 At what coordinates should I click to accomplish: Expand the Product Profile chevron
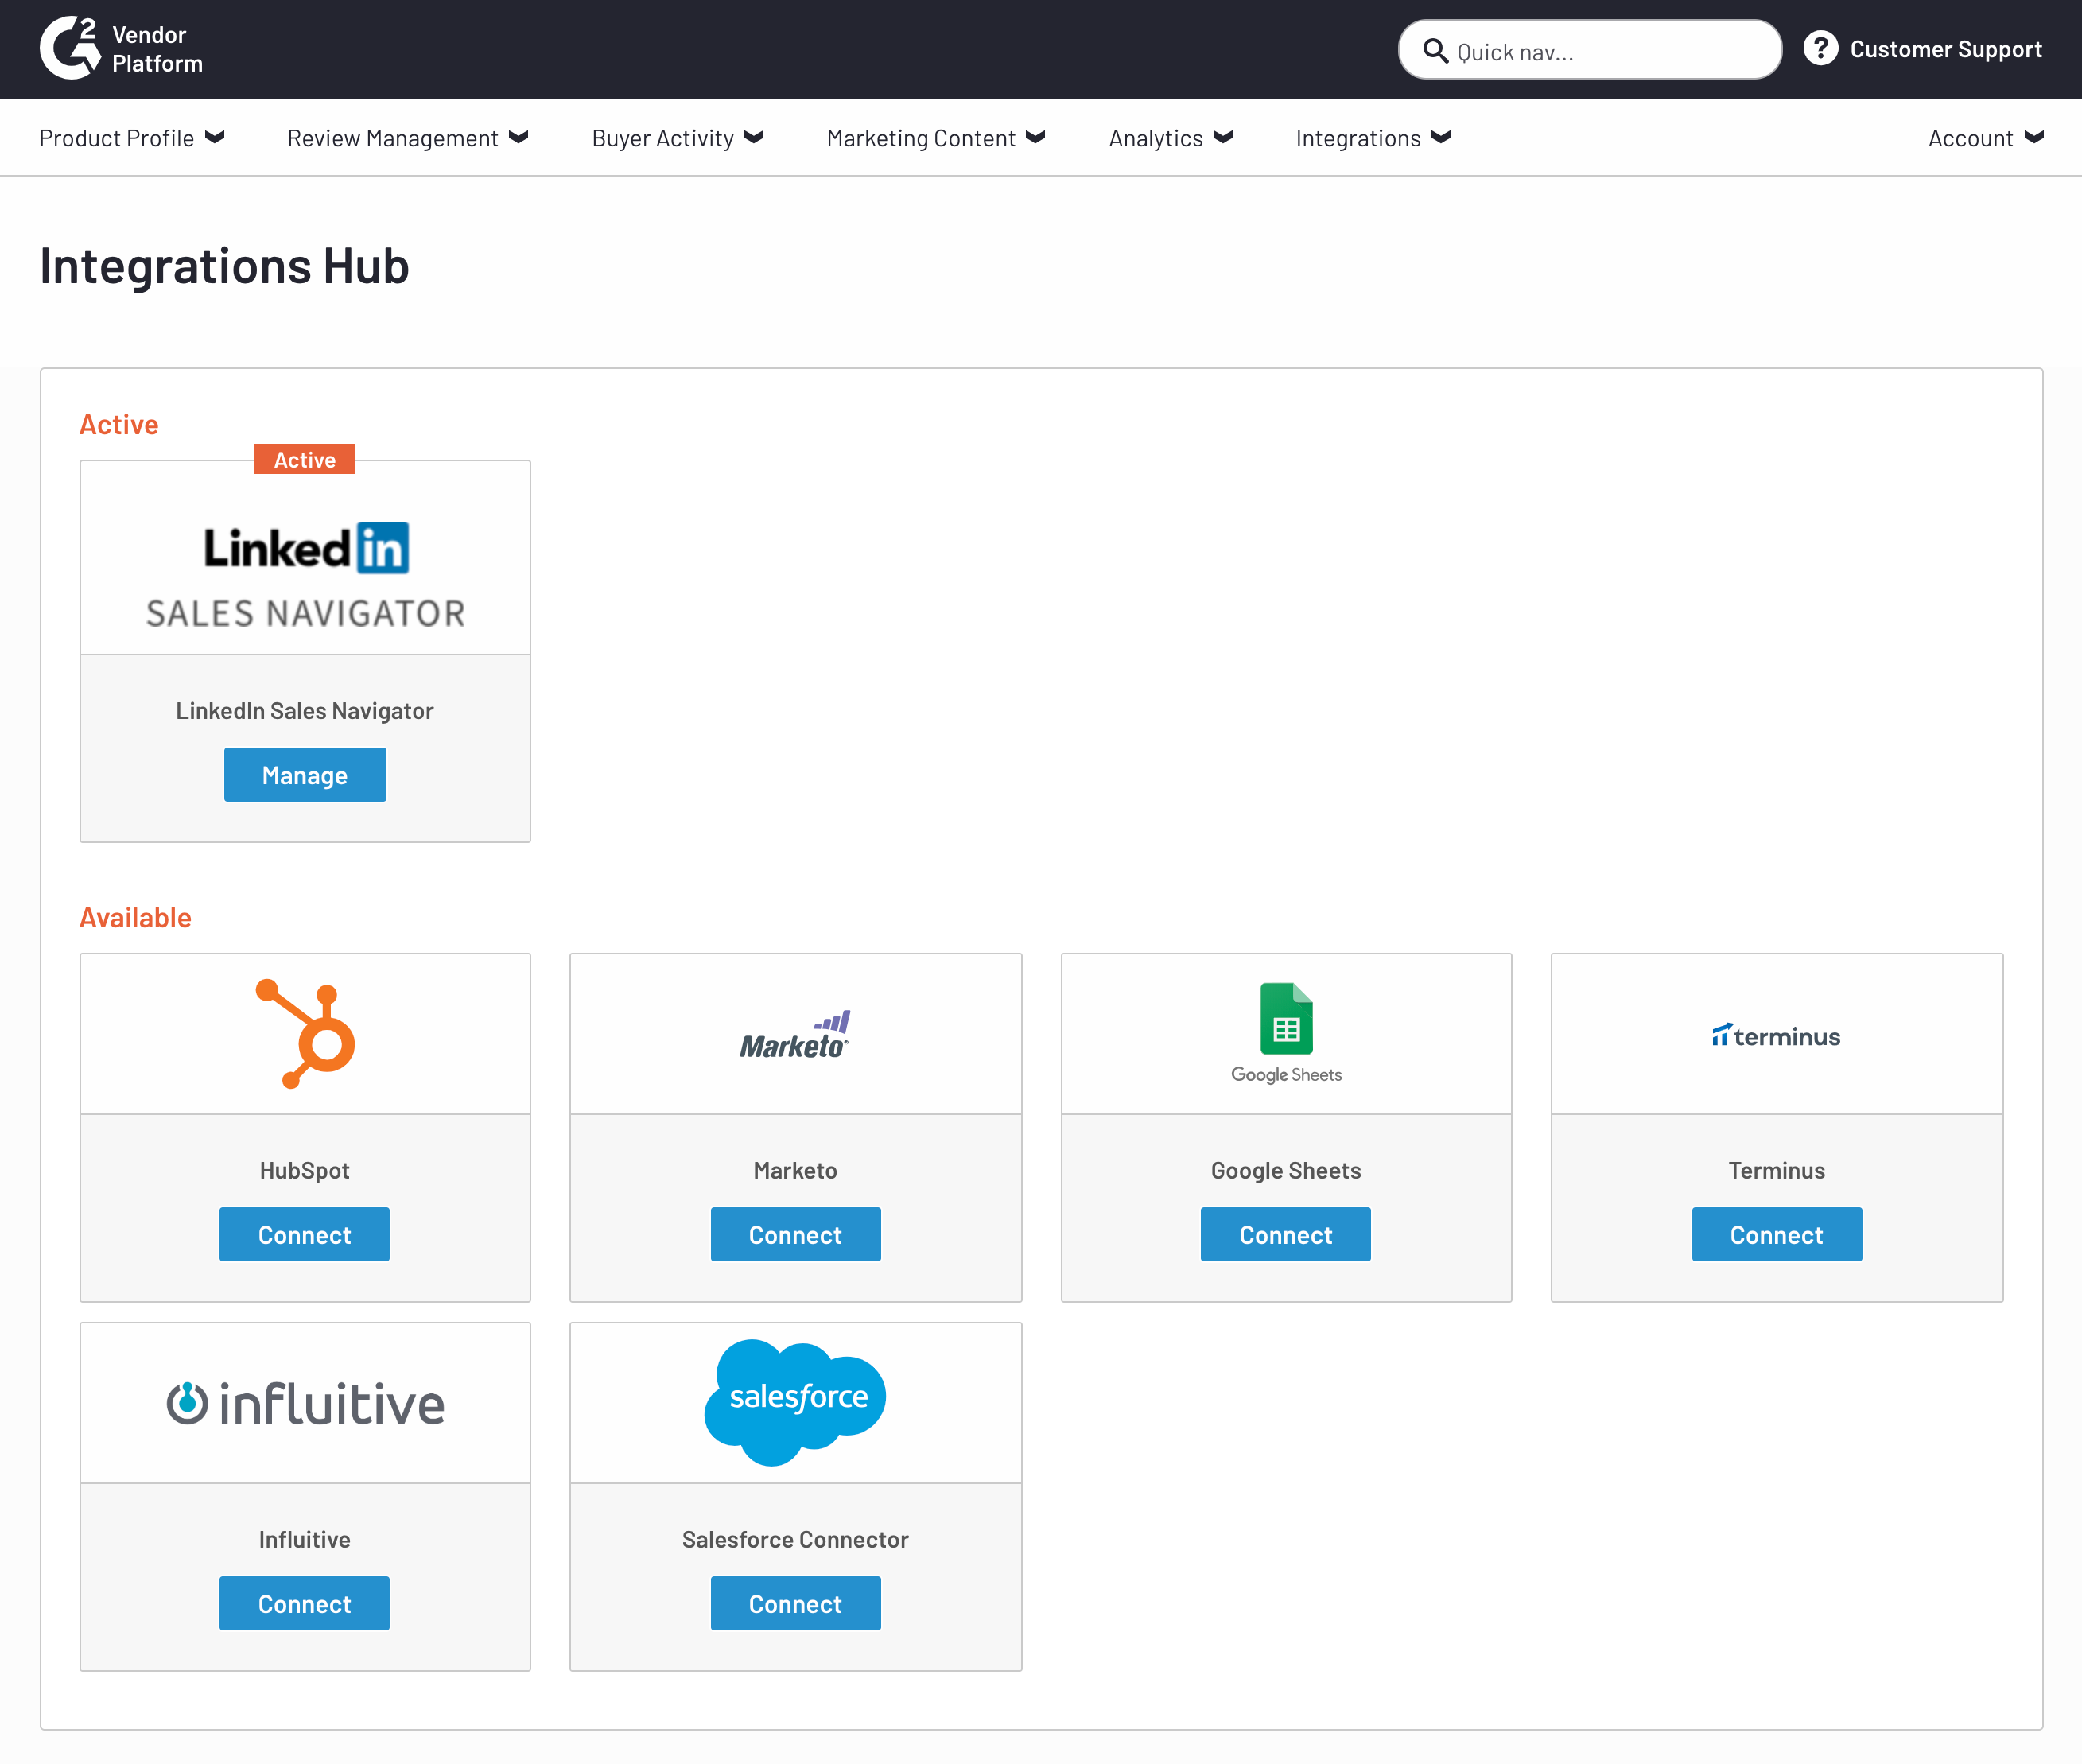coord(215,137)
